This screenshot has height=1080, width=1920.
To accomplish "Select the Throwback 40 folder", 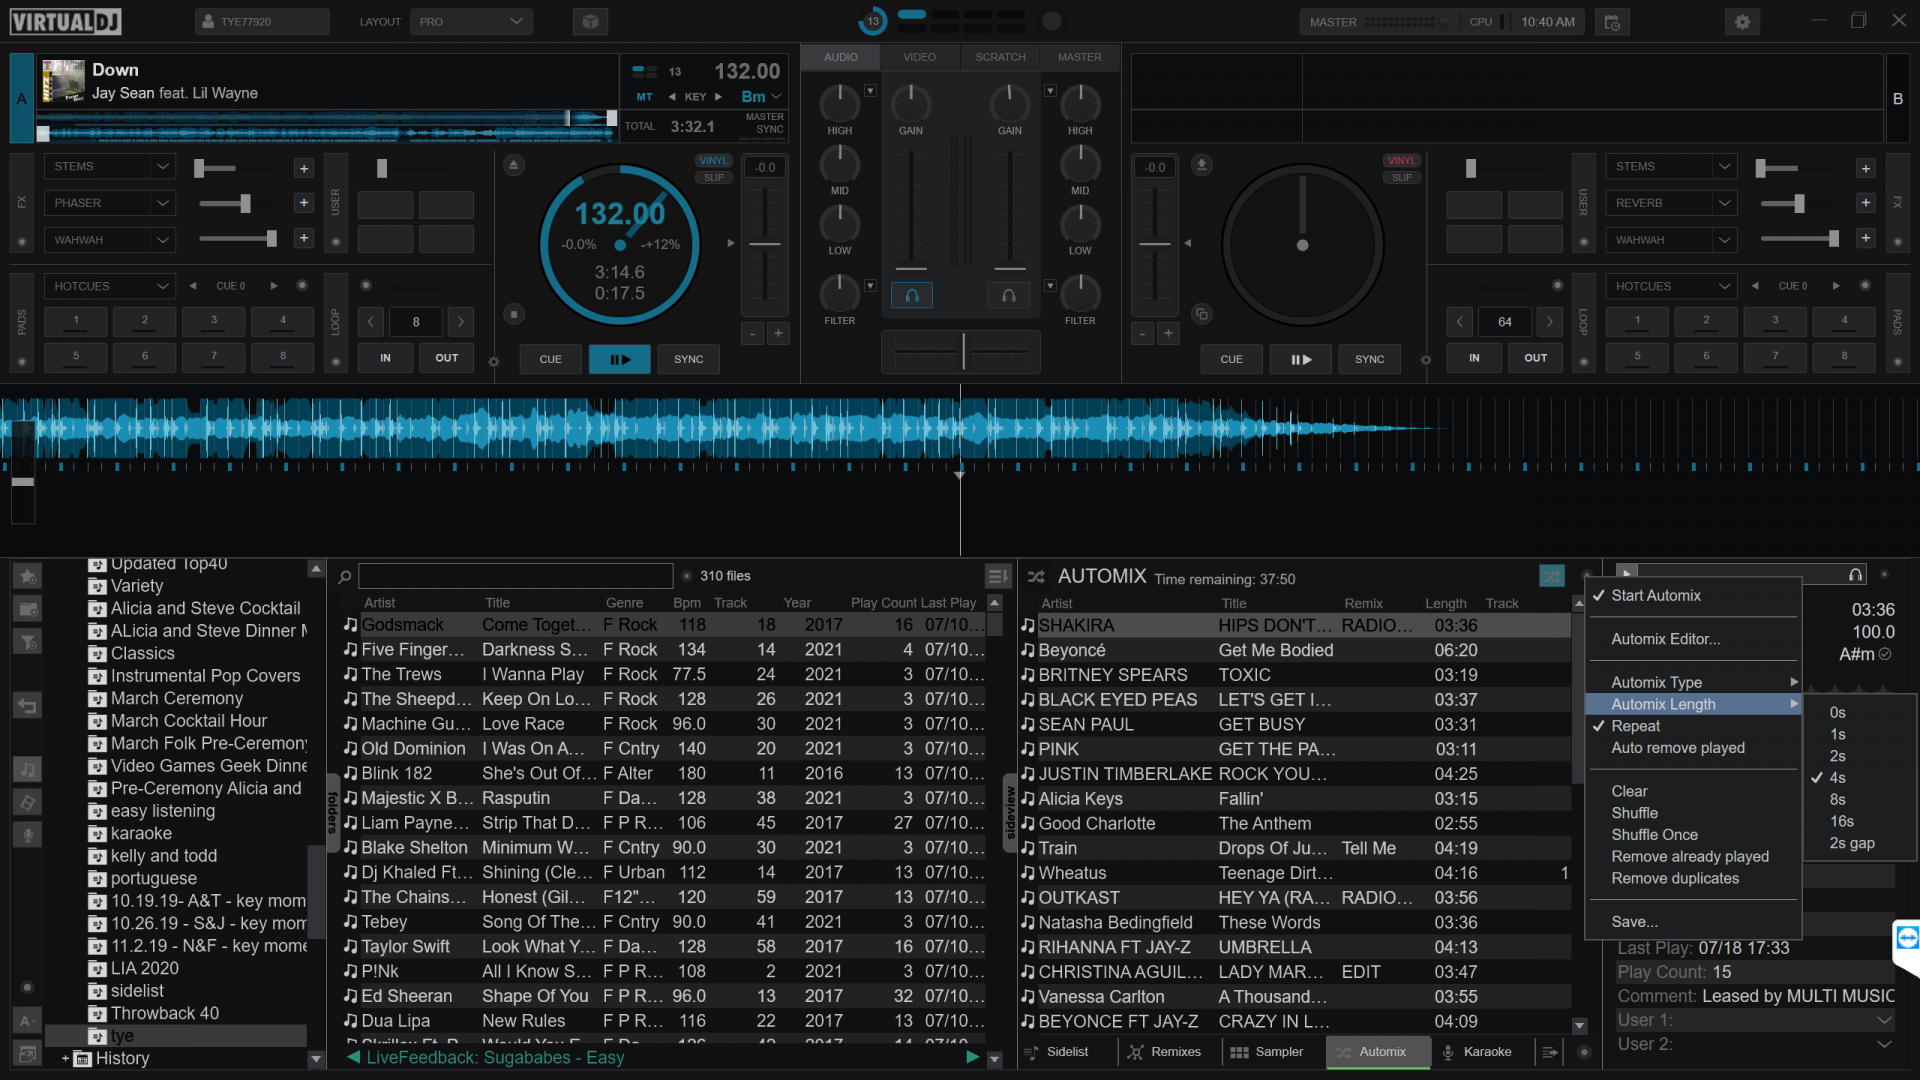I will 165,1014.
